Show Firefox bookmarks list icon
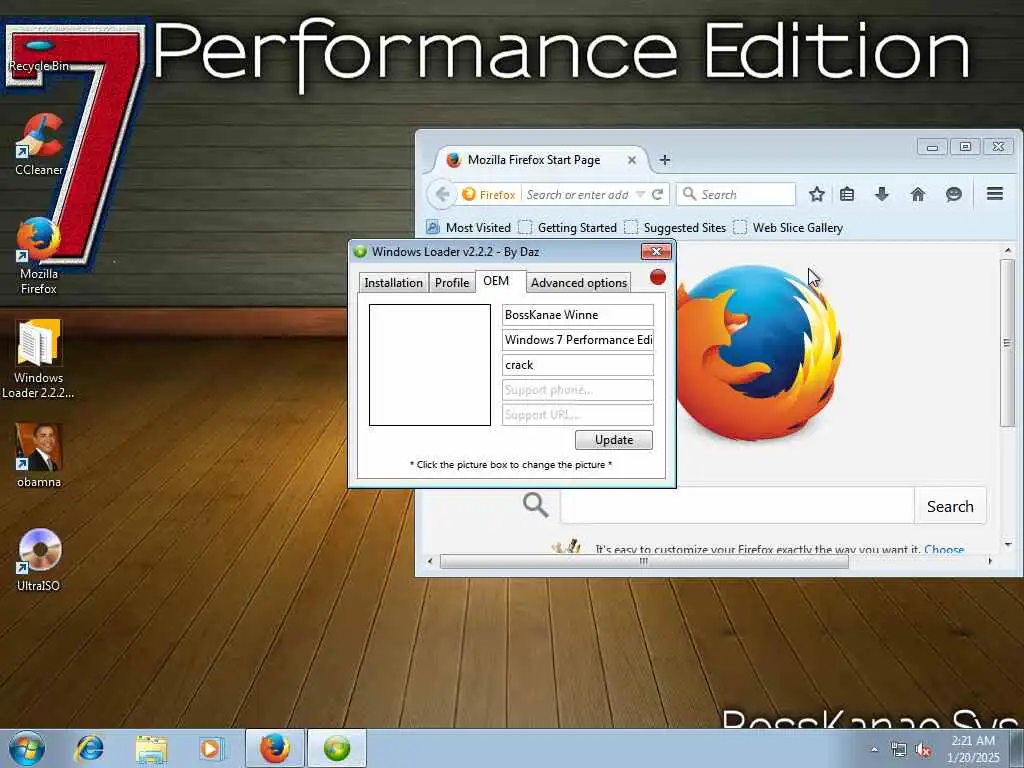Screen dimensions: 1024x768 tap(847, 194)
